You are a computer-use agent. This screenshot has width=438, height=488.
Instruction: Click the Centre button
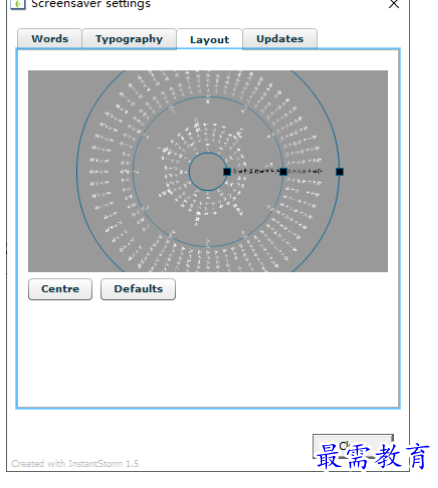coord(60,289)
